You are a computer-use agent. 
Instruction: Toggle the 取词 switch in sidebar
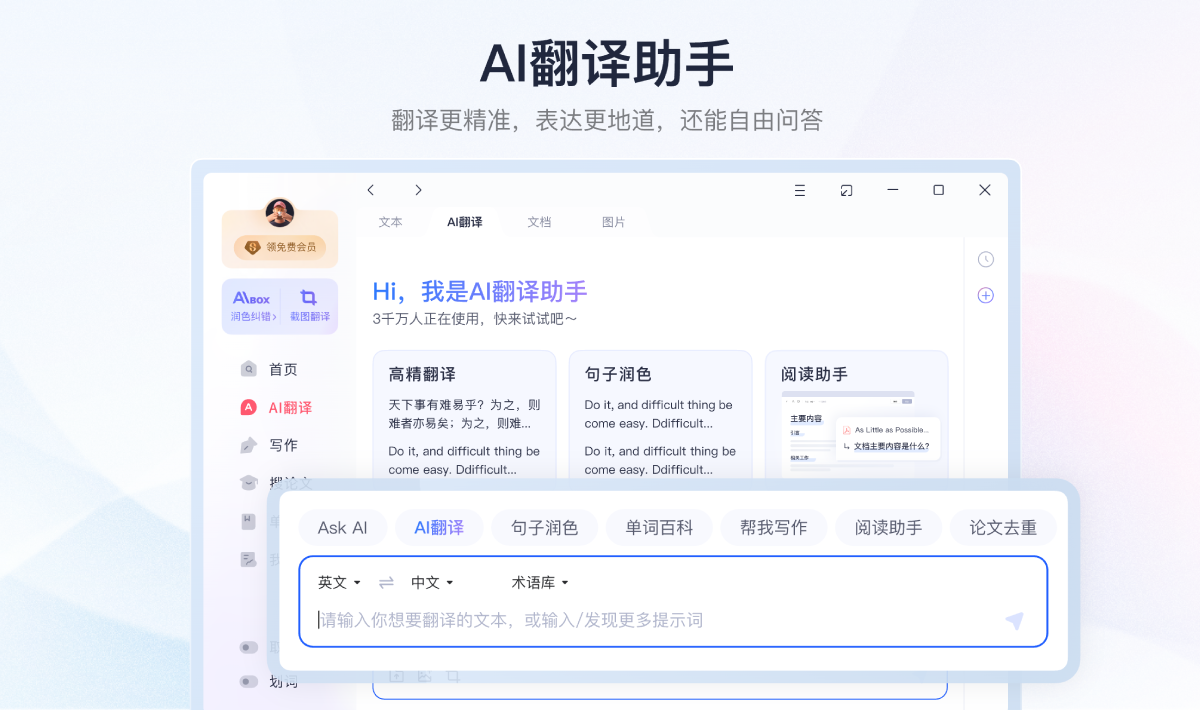point(248,647)
